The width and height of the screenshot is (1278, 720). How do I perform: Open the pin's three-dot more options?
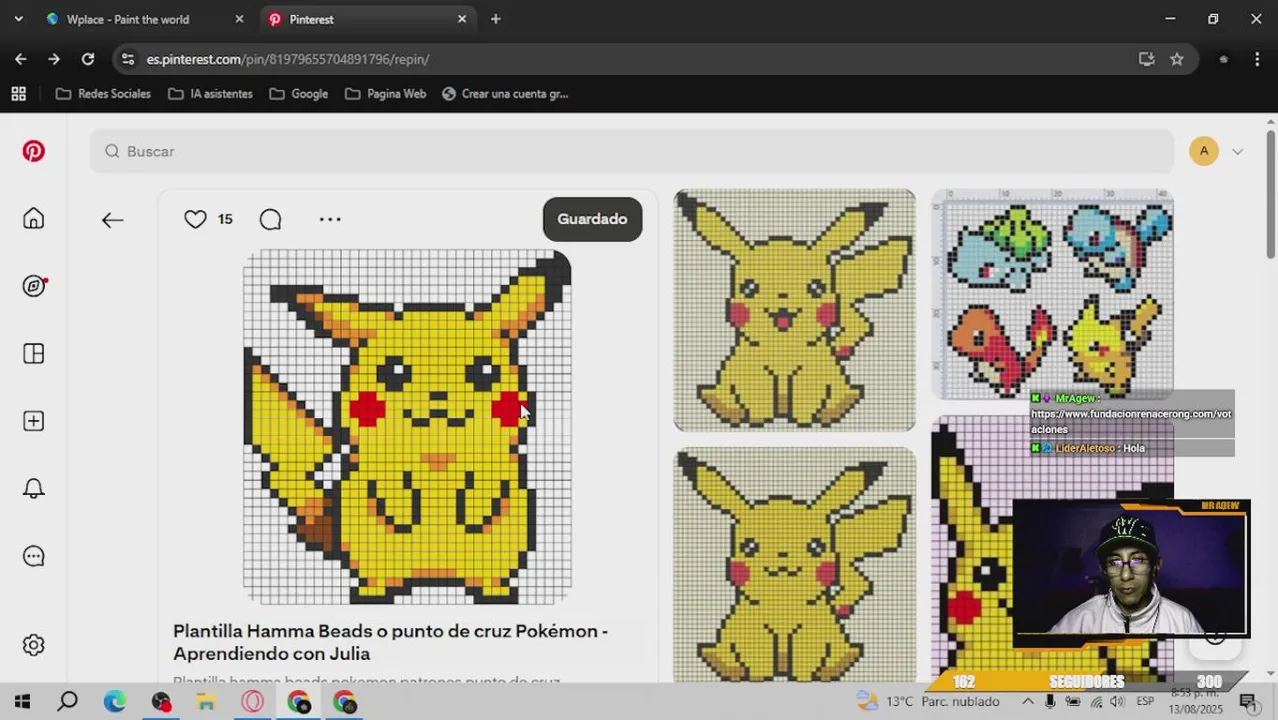tap(330, 219)
